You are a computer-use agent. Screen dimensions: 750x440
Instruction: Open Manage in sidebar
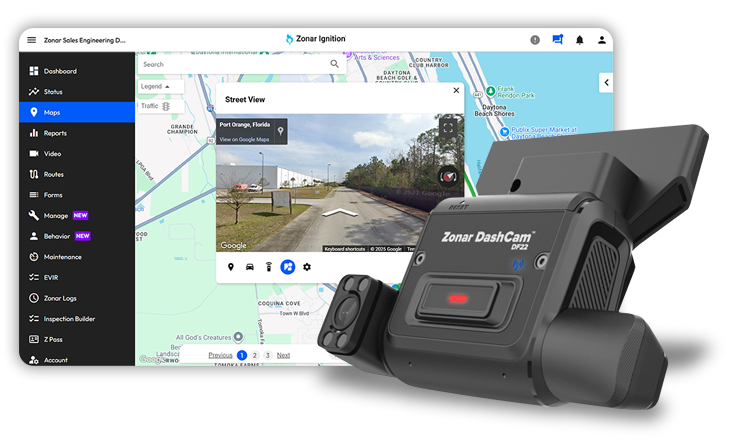coord(77,216)
